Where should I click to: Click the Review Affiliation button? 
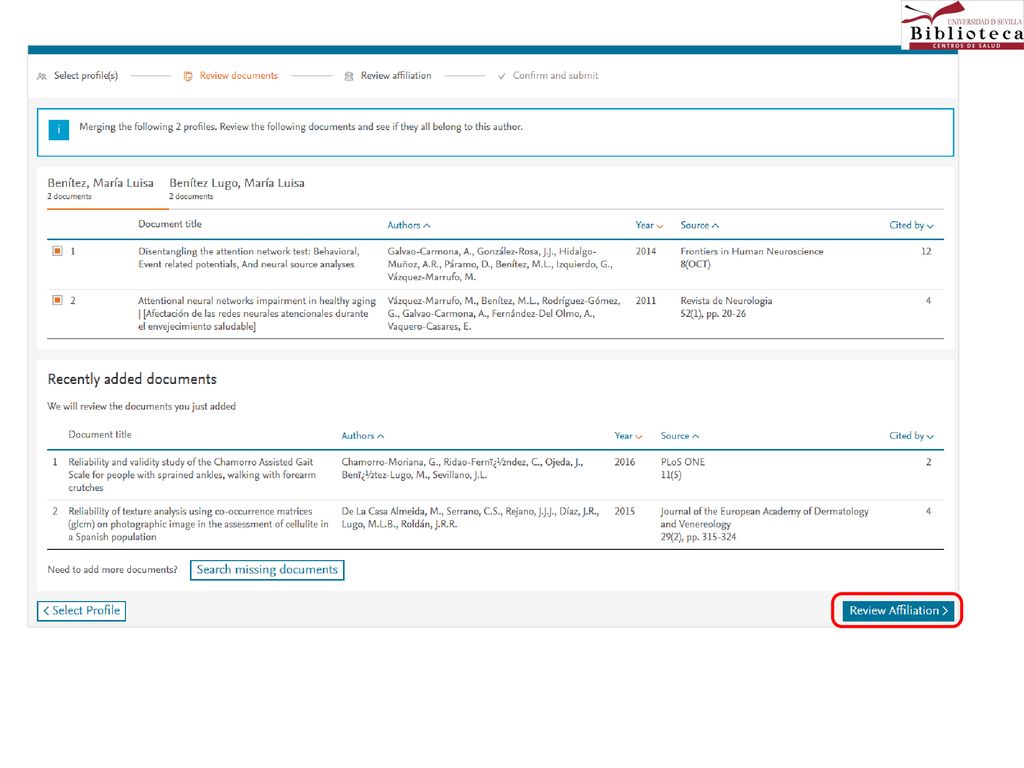click(898, 611)
